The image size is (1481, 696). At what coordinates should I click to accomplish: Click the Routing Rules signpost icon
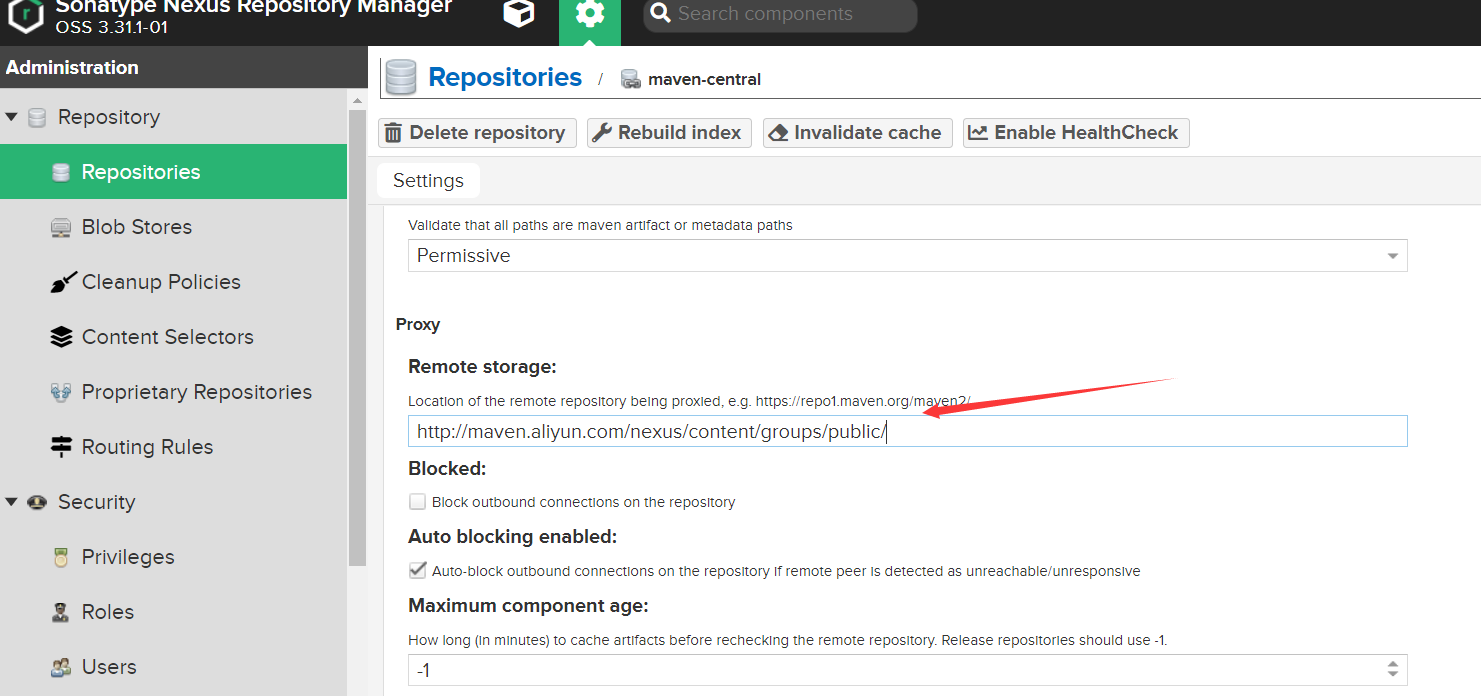click(61, 447)
